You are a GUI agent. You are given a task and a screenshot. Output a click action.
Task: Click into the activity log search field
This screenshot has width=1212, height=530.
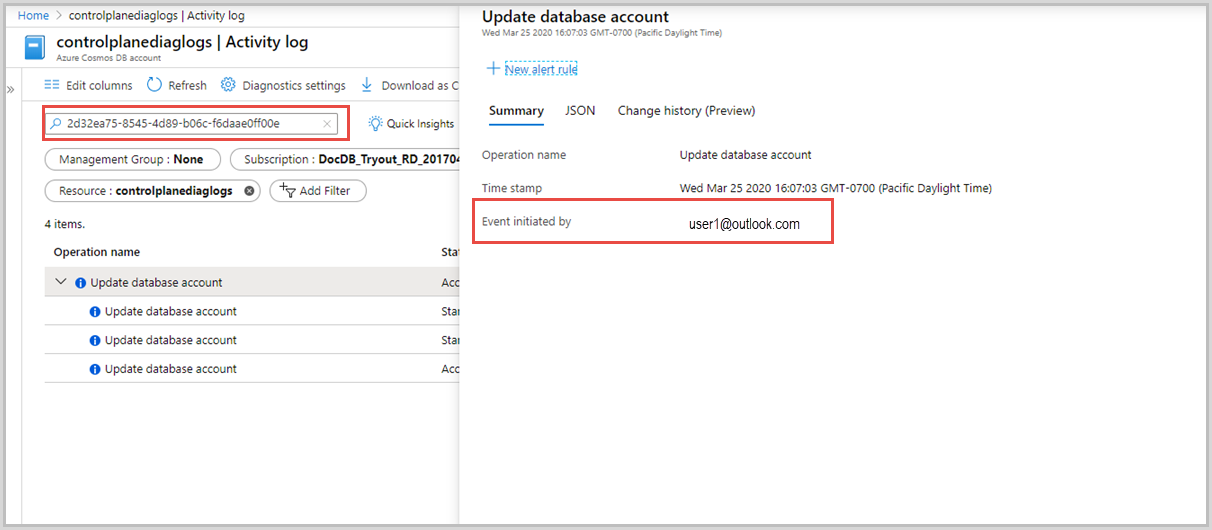pos(190,124)
